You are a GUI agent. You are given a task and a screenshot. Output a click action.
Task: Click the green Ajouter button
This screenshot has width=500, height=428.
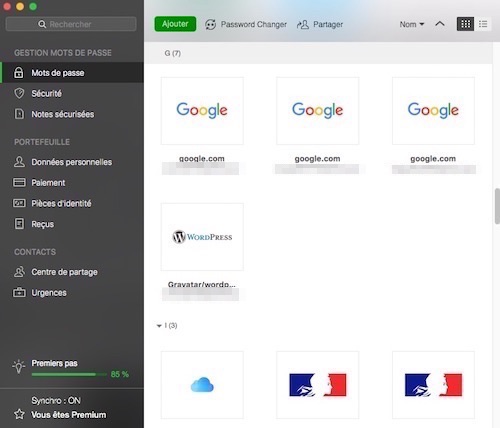[x=175, y=24]
